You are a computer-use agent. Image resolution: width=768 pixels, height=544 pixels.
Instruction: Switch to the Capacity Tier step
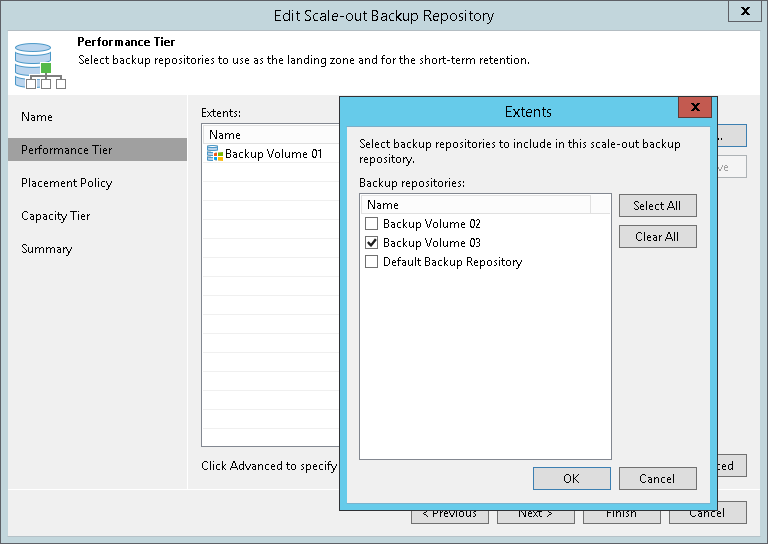56,216
